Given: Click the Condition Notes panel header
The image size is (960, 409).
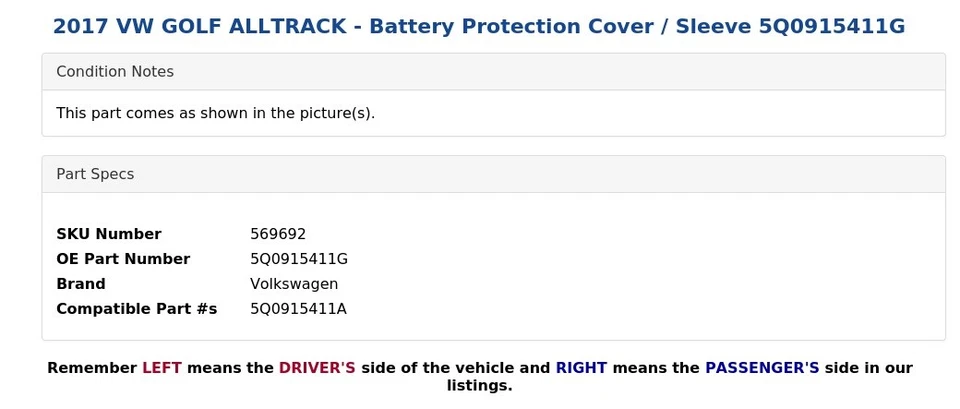Looking at the screenshot, I should (x=115, y=72).
